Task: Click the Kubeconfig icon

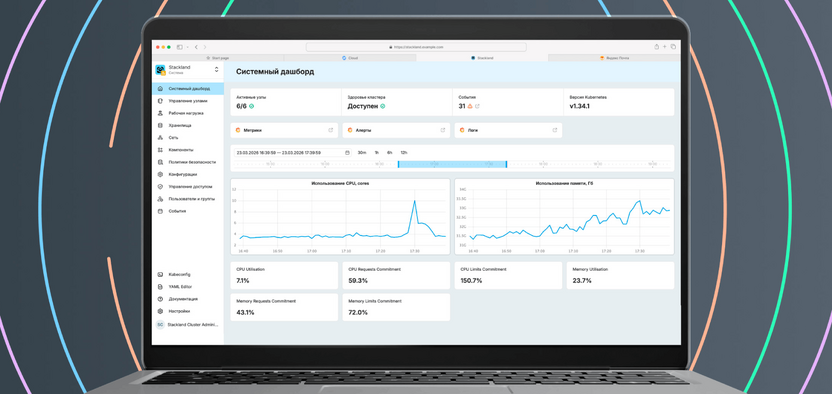Action: pos(160,274)
